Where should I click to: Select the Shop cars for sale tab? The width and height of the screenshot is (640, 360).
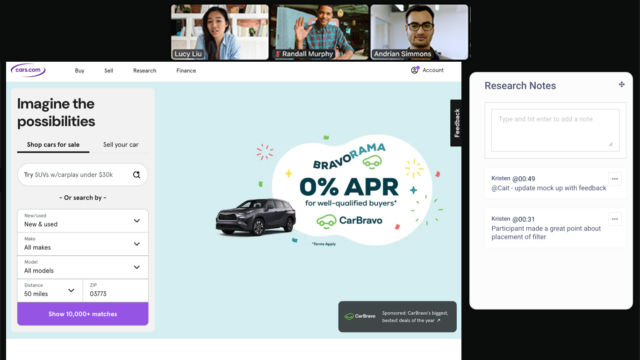53,145
